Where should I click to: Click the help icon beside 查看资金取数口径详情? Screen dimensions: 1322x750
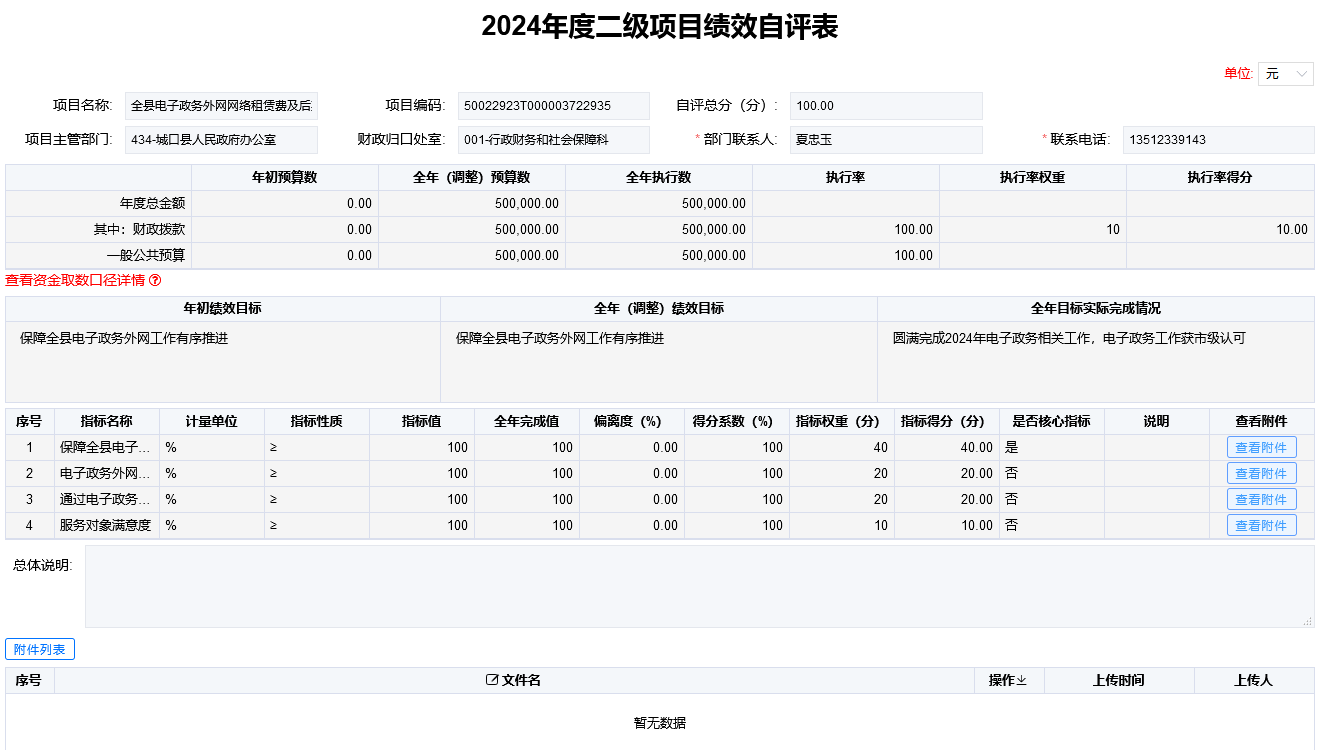tap(155, 280)
